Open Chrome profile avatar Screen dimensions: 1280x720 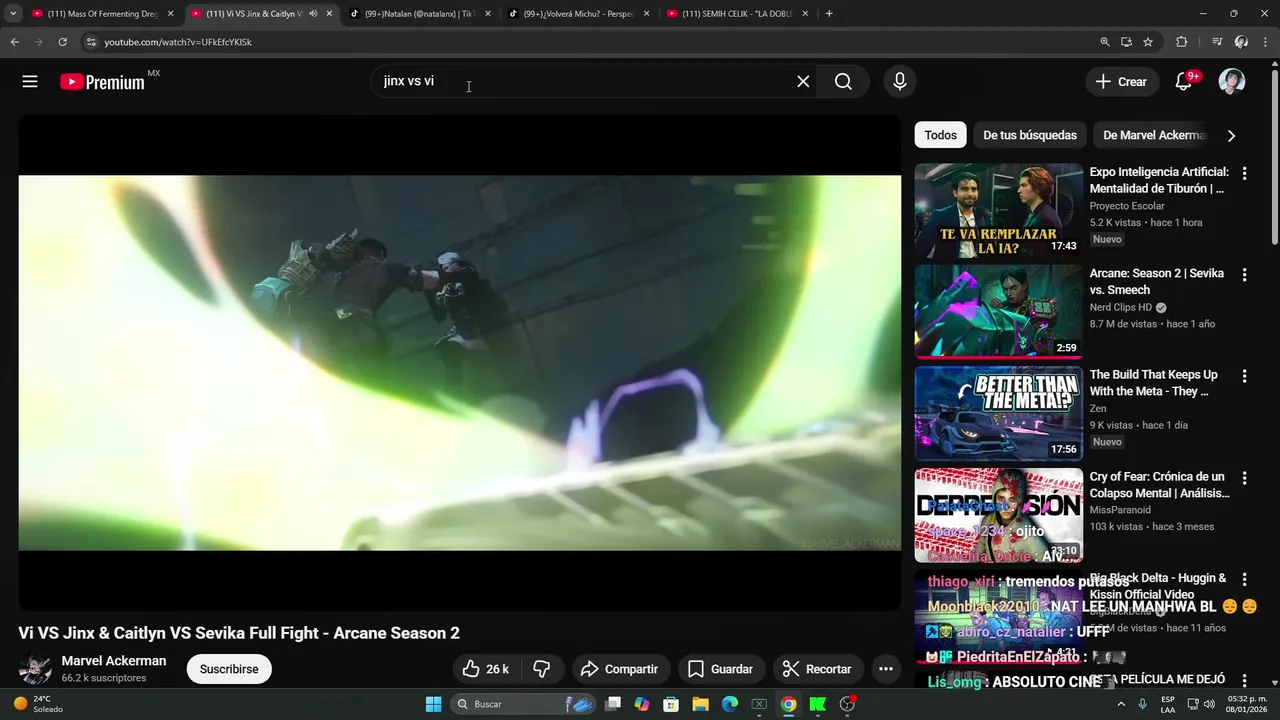[1241, 42]
